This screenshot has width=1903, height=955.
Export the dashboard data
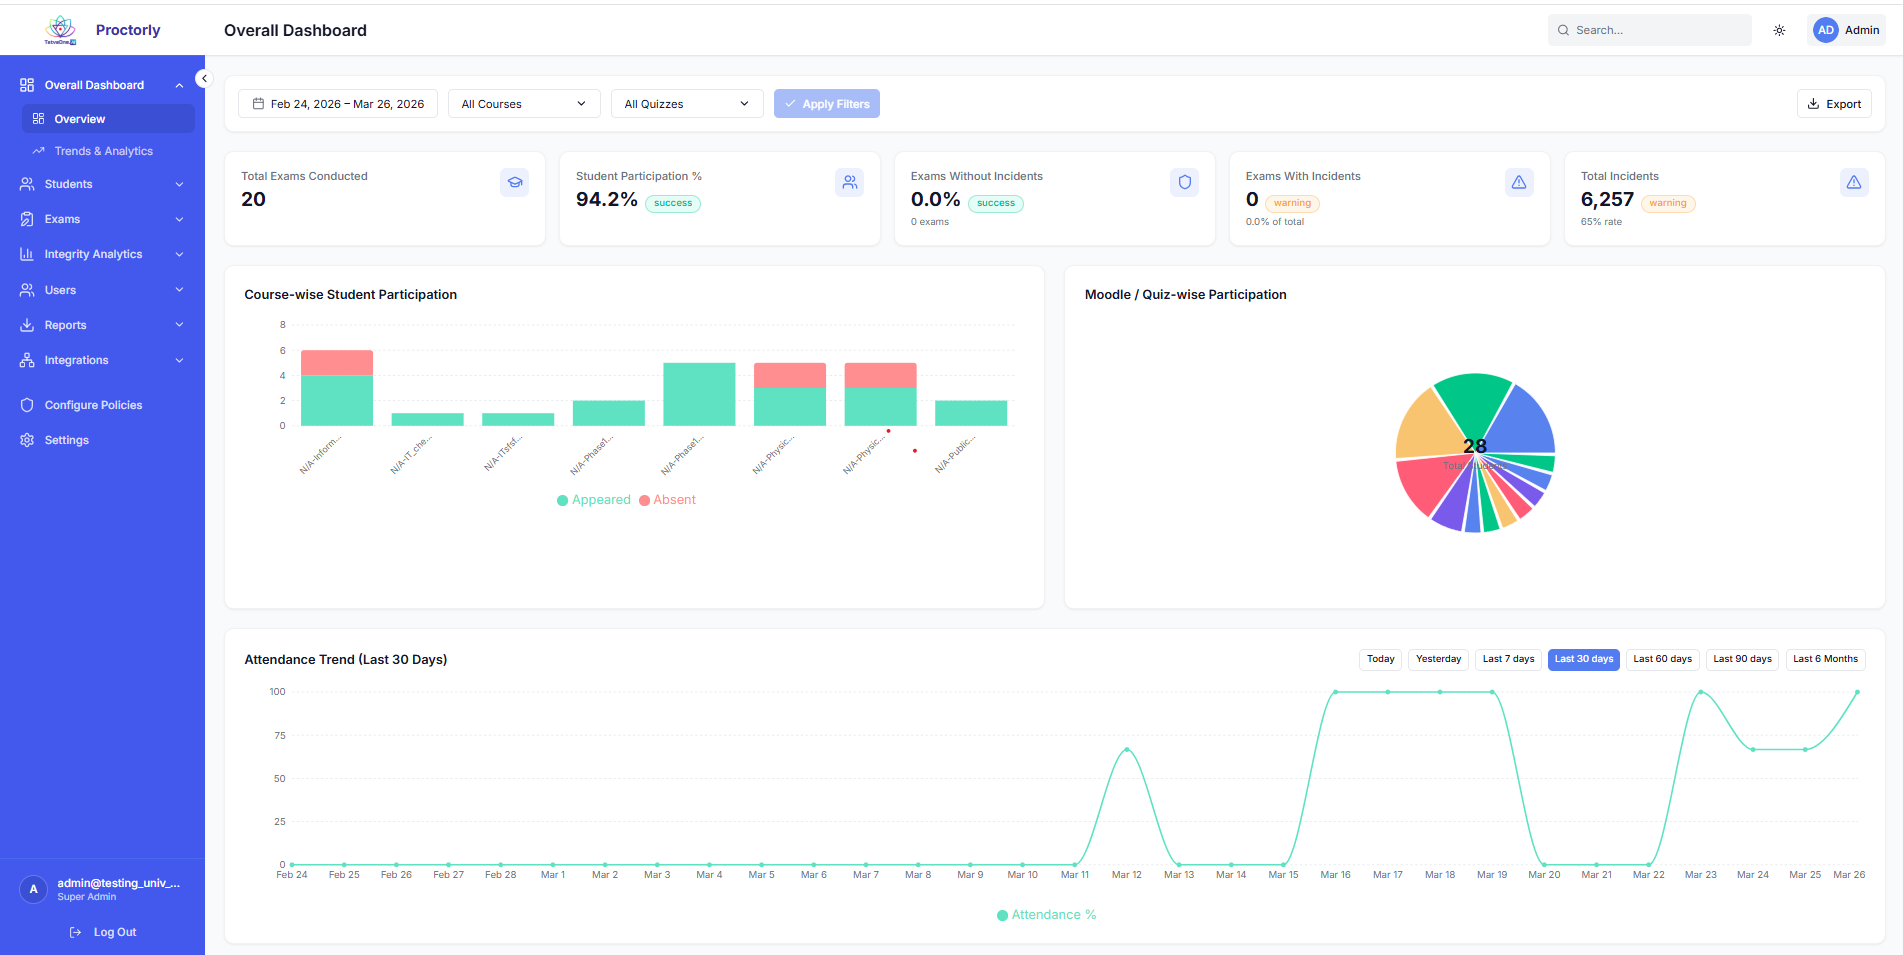[1833, 104]
